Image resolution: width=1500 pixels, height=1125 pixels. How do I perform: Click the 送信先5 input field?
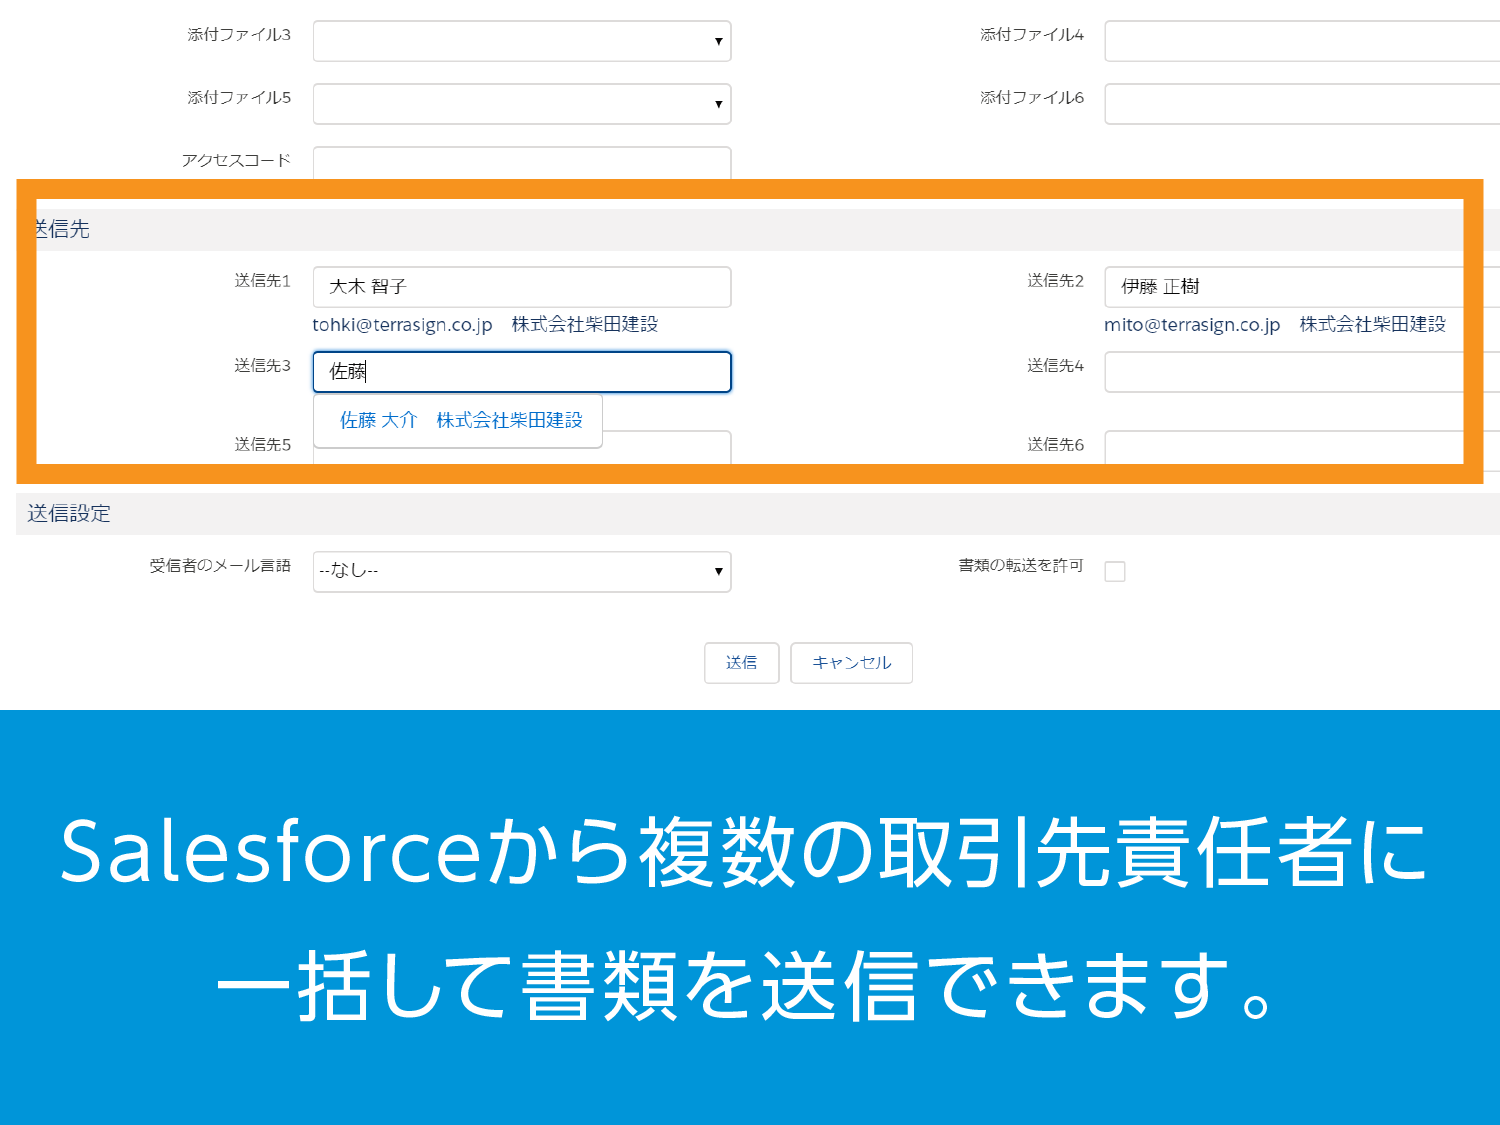[x=522, y=448]
